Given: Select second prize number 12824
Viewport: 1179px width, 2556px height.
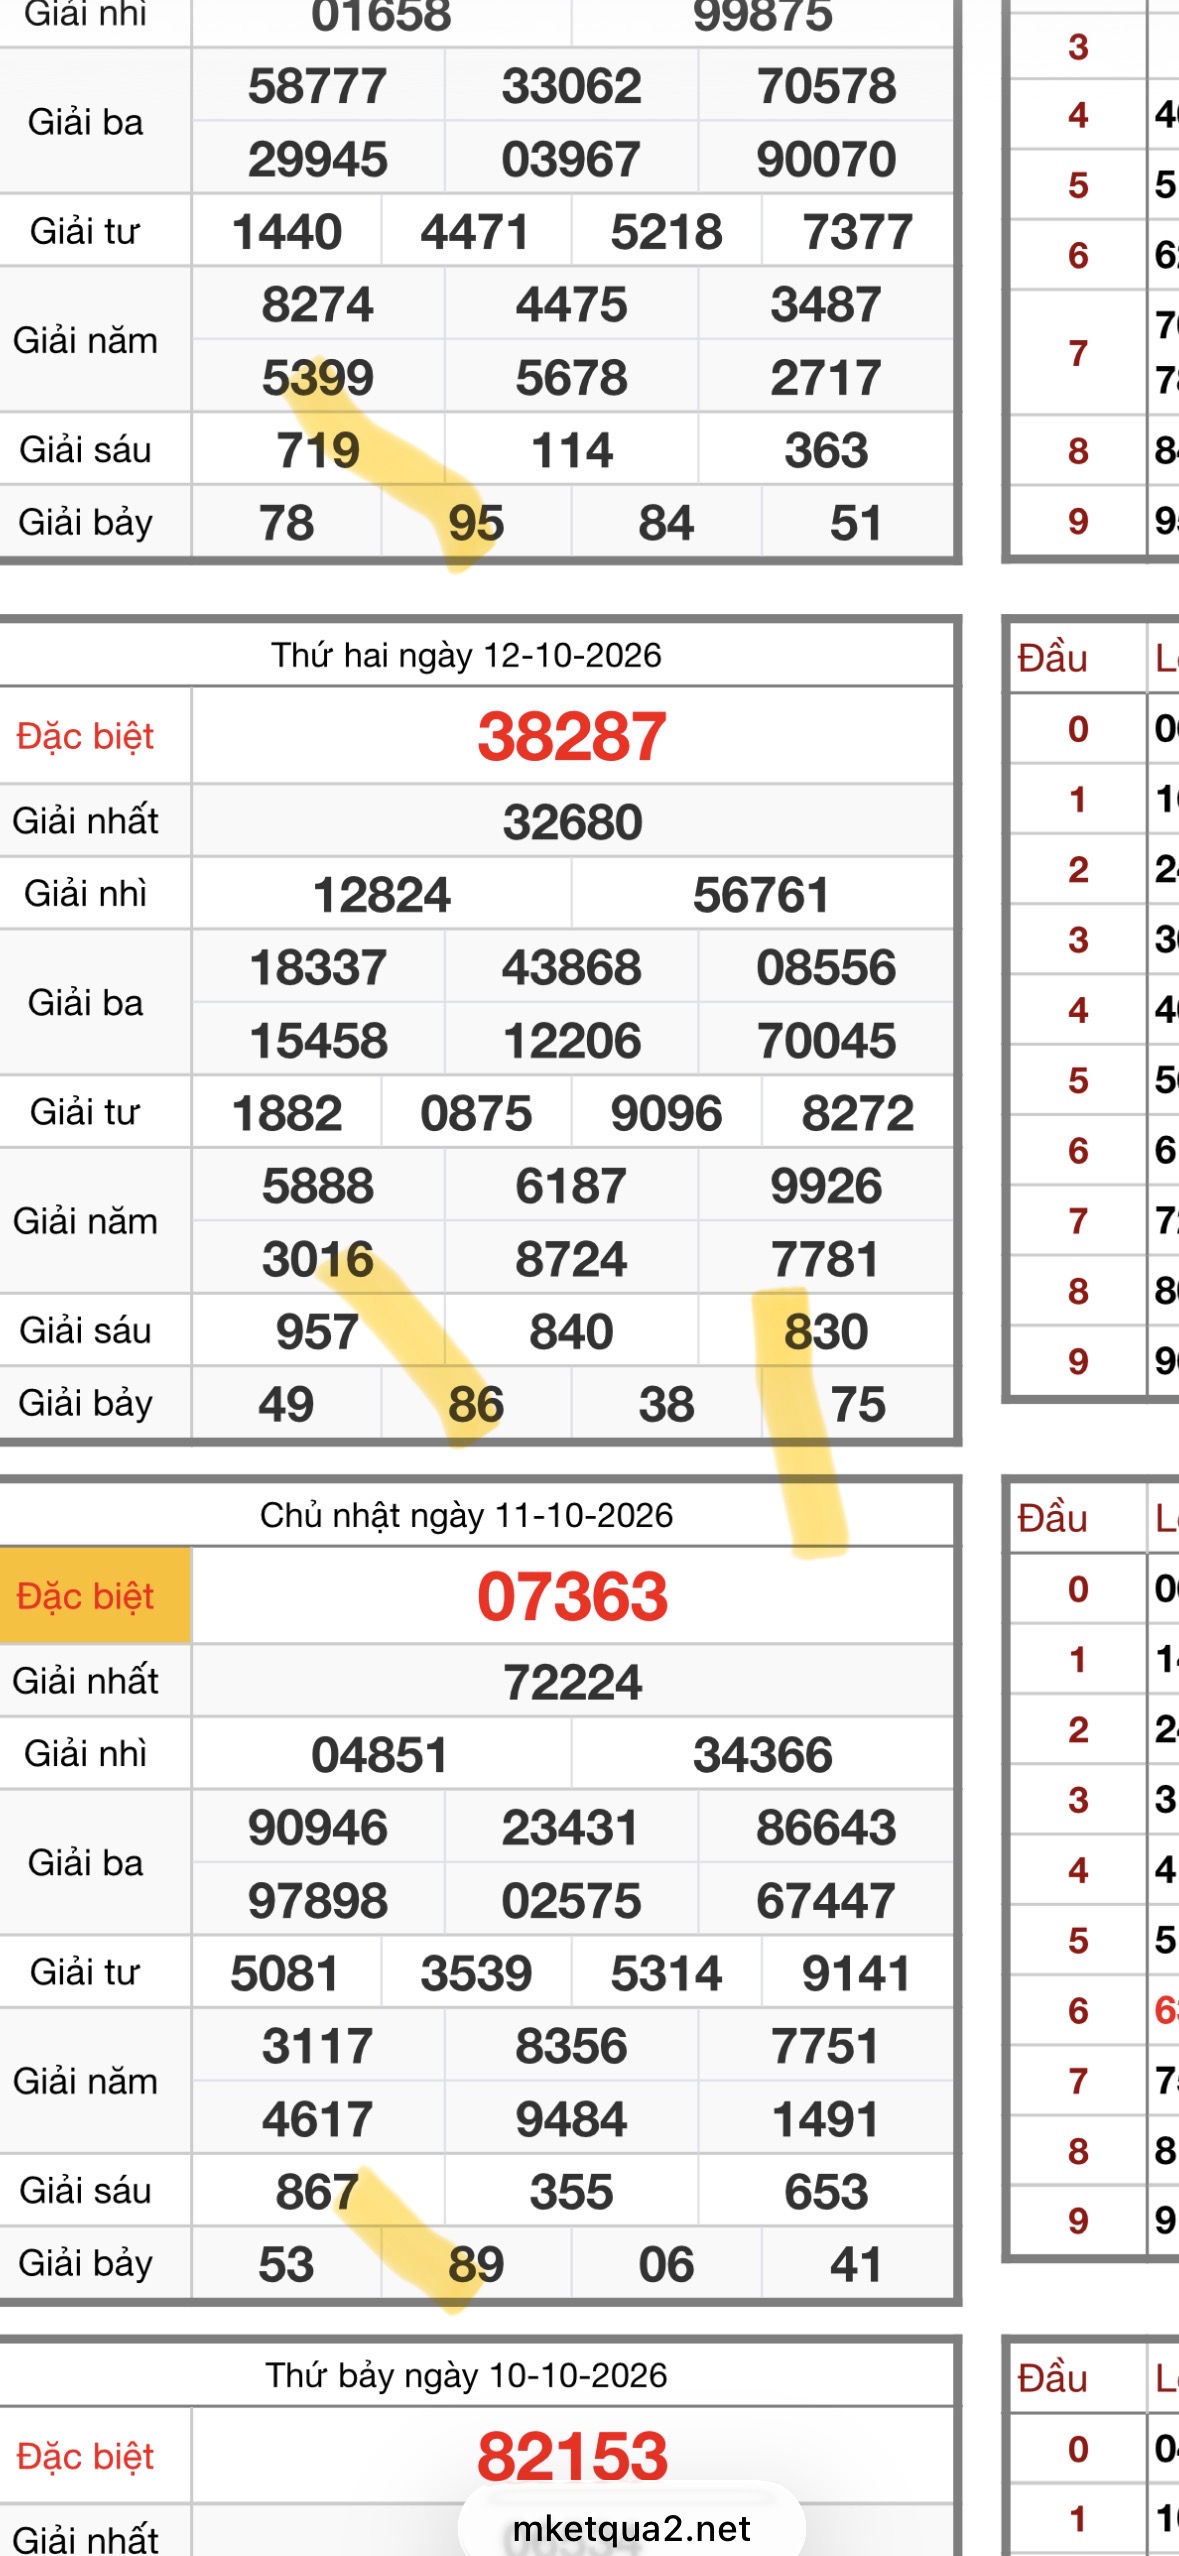Looking at the screenshot, I should 381,895.
